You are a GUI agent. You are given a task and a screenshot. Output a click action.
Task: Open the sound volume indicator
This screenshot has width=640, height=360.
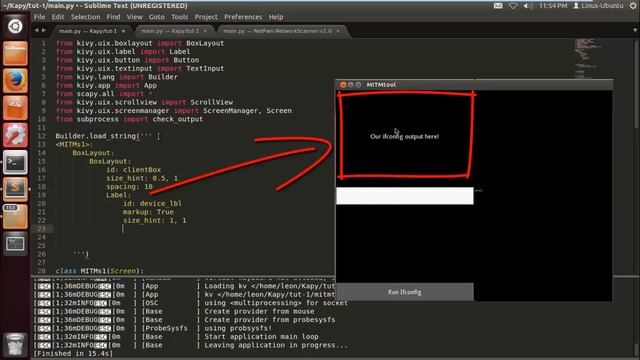528,6
